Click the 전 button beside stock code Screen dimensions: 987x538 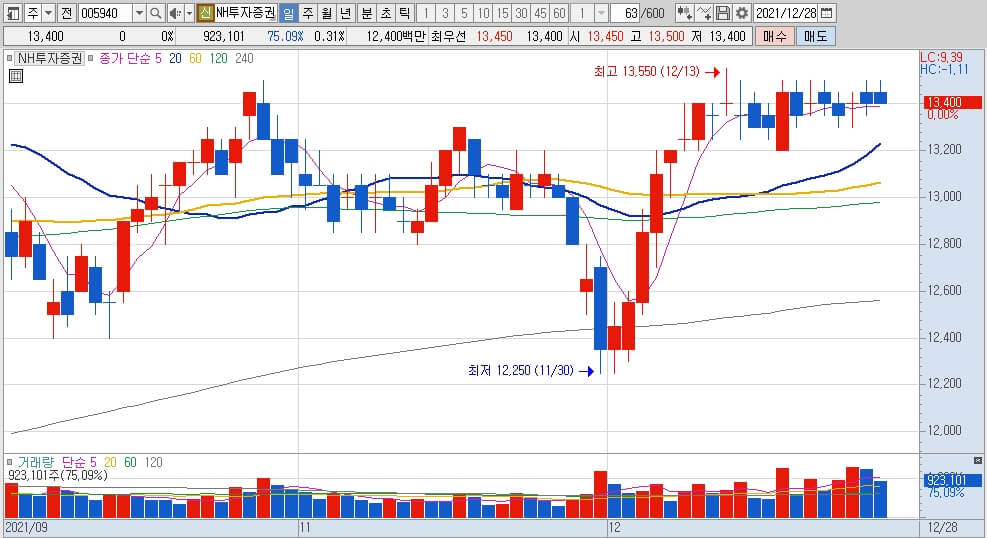(67, 13)
